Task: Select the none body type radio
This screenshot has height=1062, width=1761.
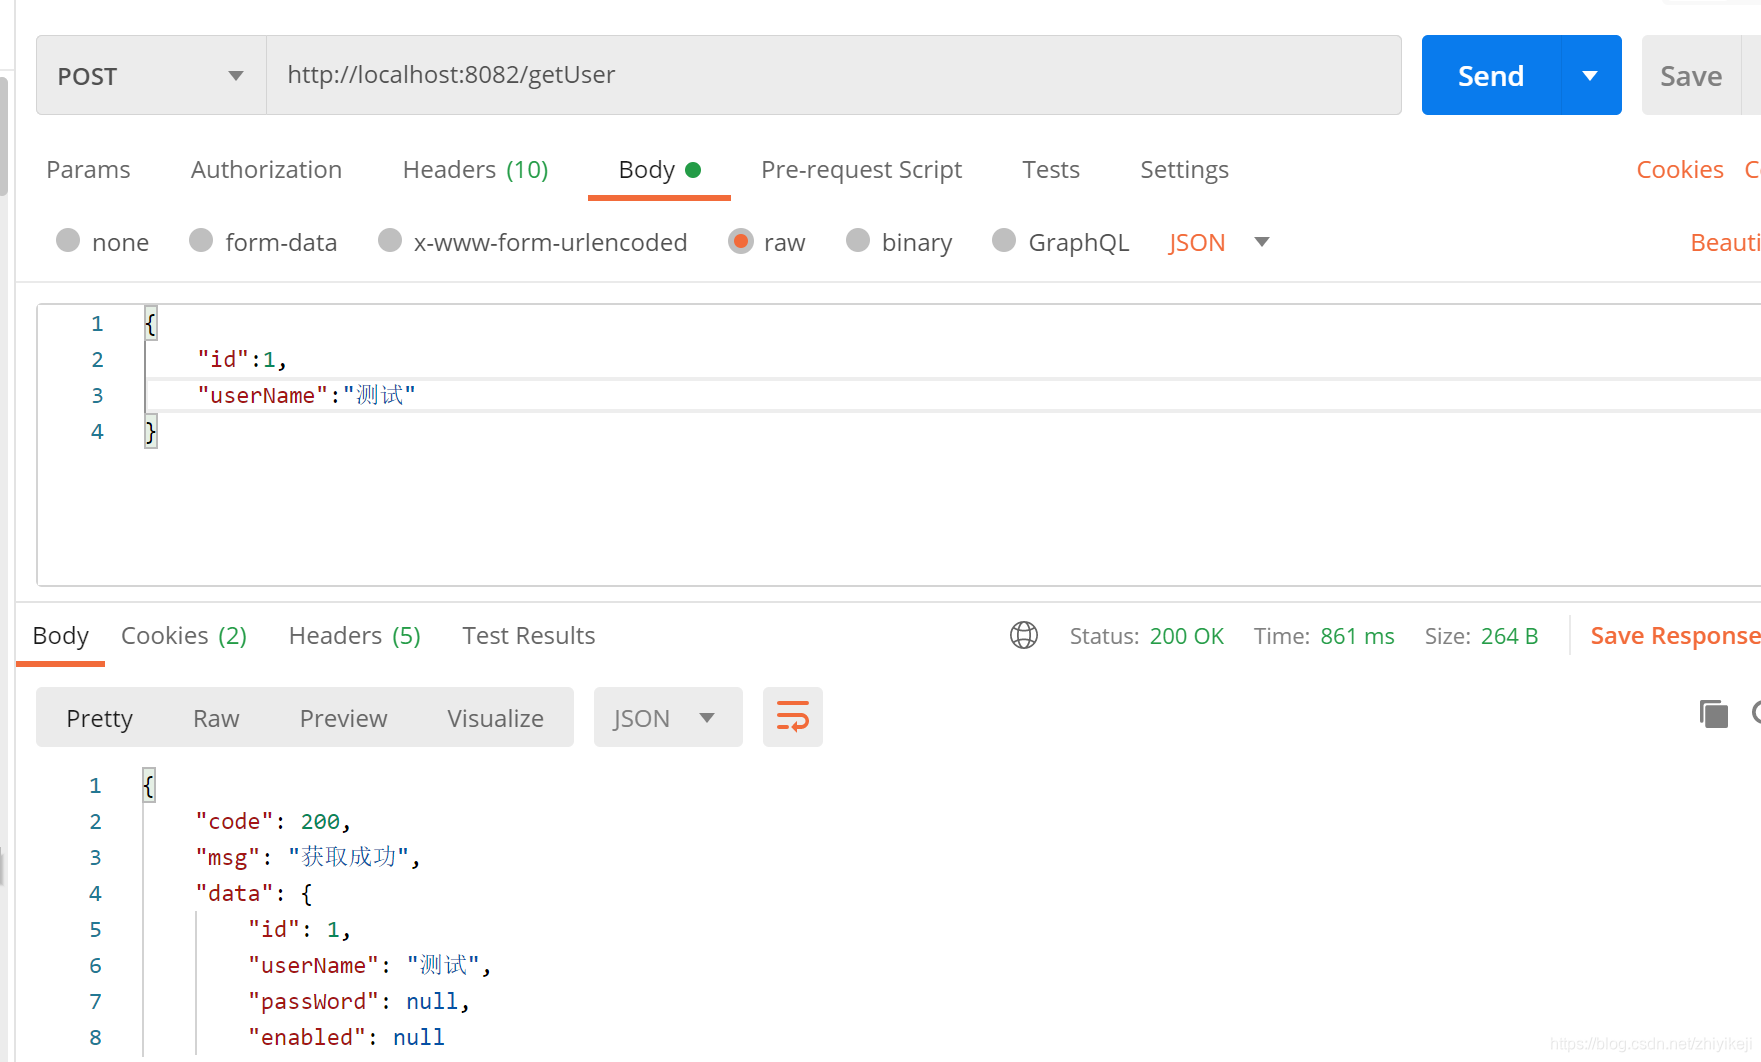Action: click(68, 241)
